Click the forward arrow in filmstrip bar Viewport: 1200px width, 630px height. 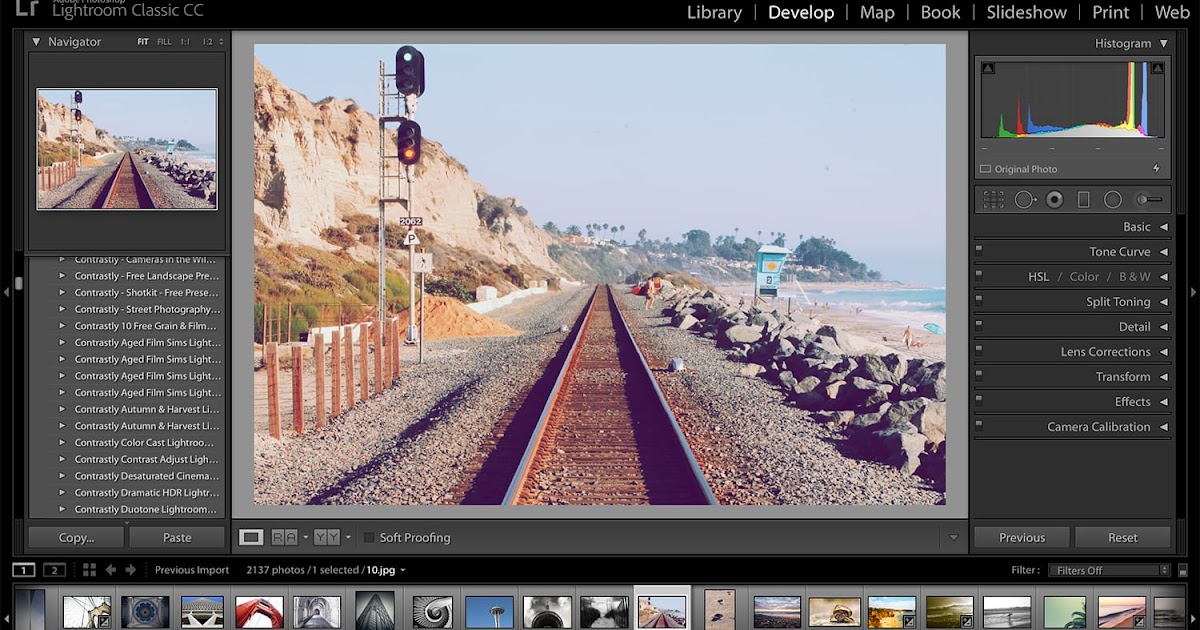click(x=130, y=570)
